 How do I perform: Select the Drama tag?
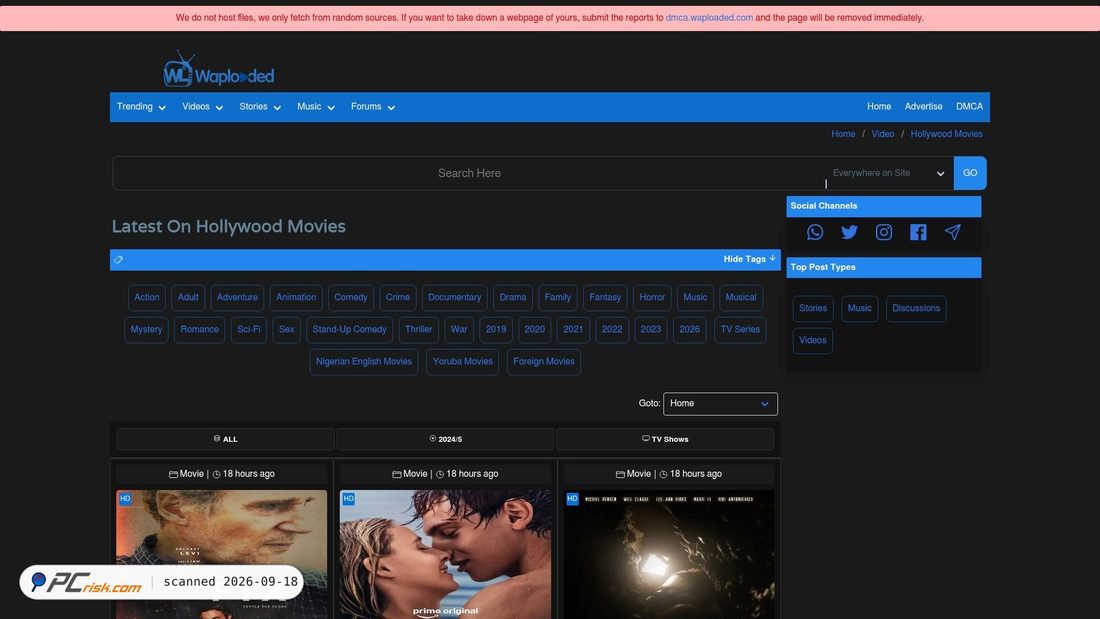513,298
